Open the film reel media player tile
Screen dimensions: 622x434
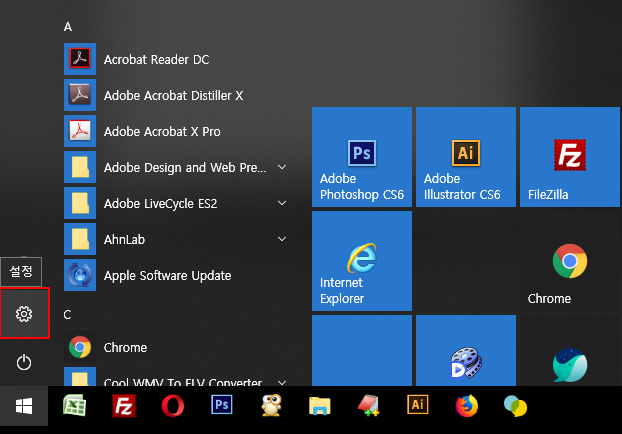click(x=466, y=350)
